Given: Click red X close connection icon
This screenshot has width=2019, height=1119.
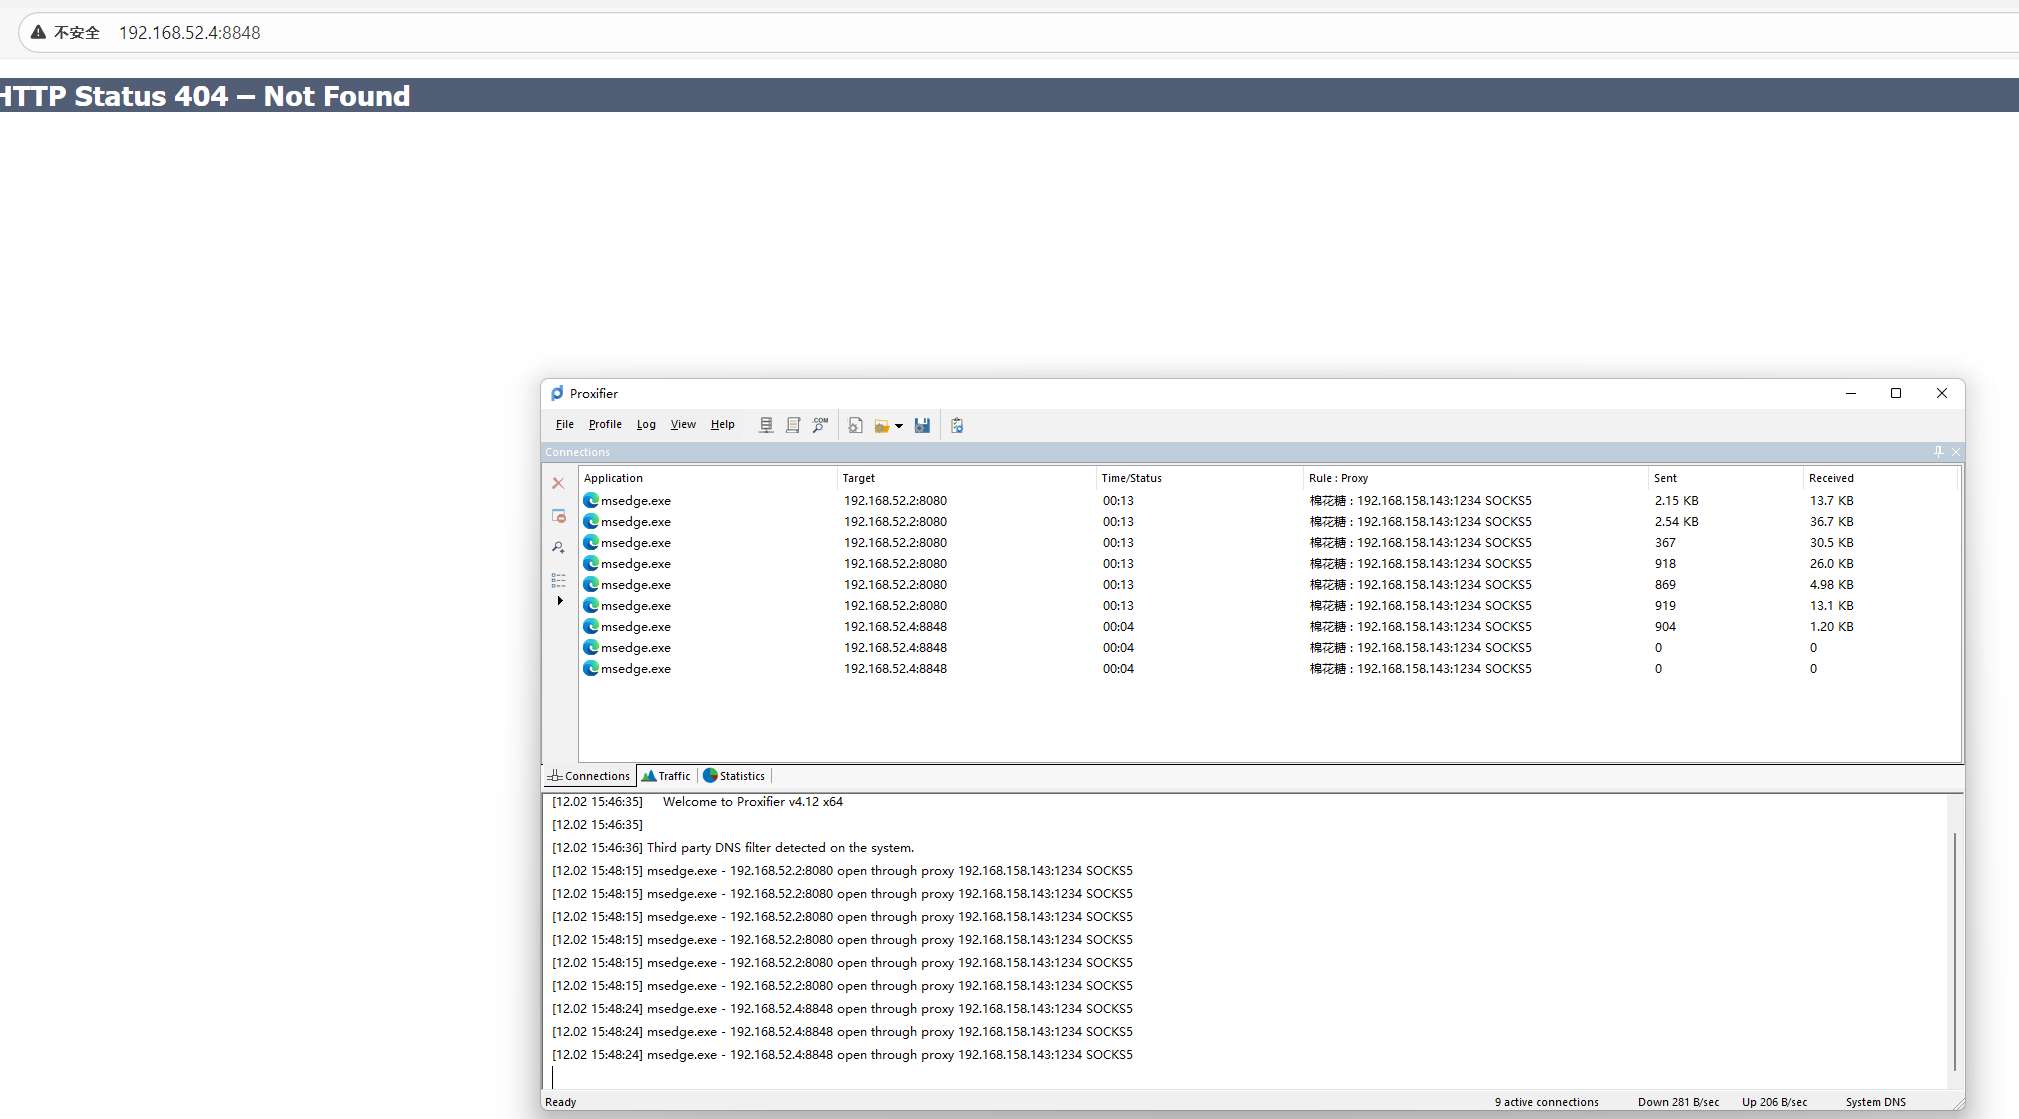Looking at the screenshot, I should 558,483.
